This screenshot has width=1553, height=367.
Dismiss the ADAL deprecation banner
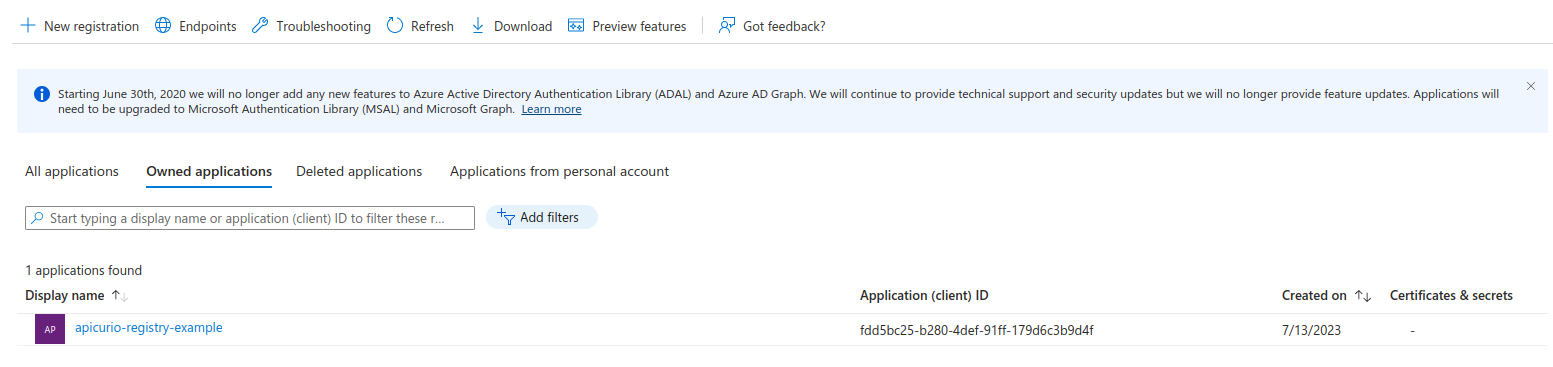click(1530, 86)
